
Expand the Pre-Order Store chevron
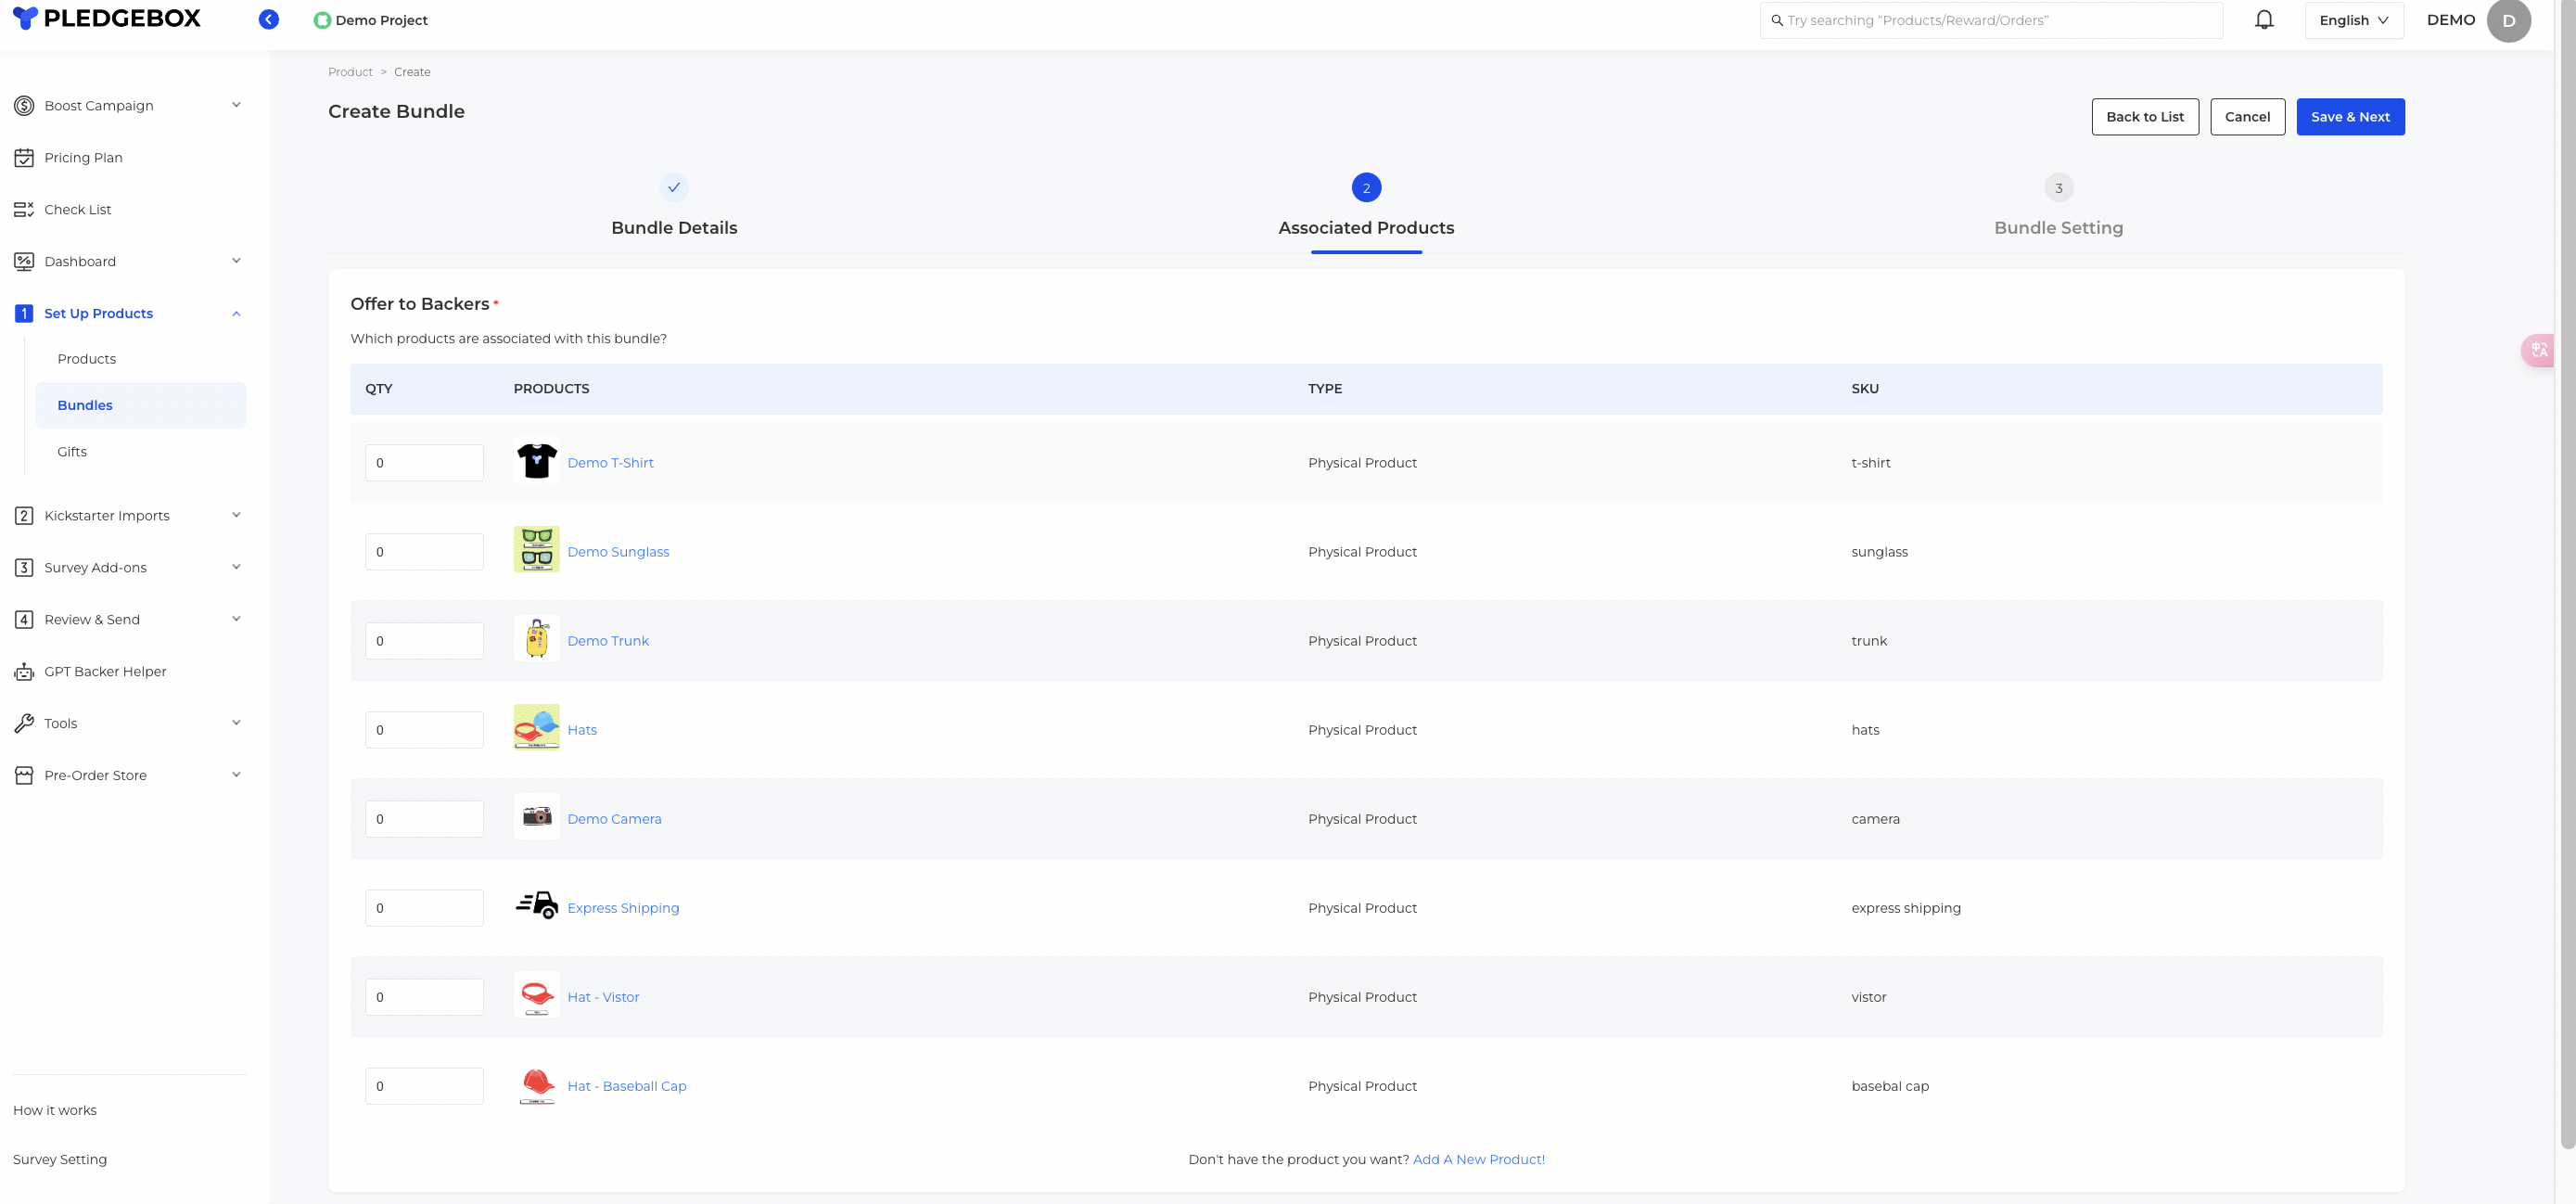236,775
